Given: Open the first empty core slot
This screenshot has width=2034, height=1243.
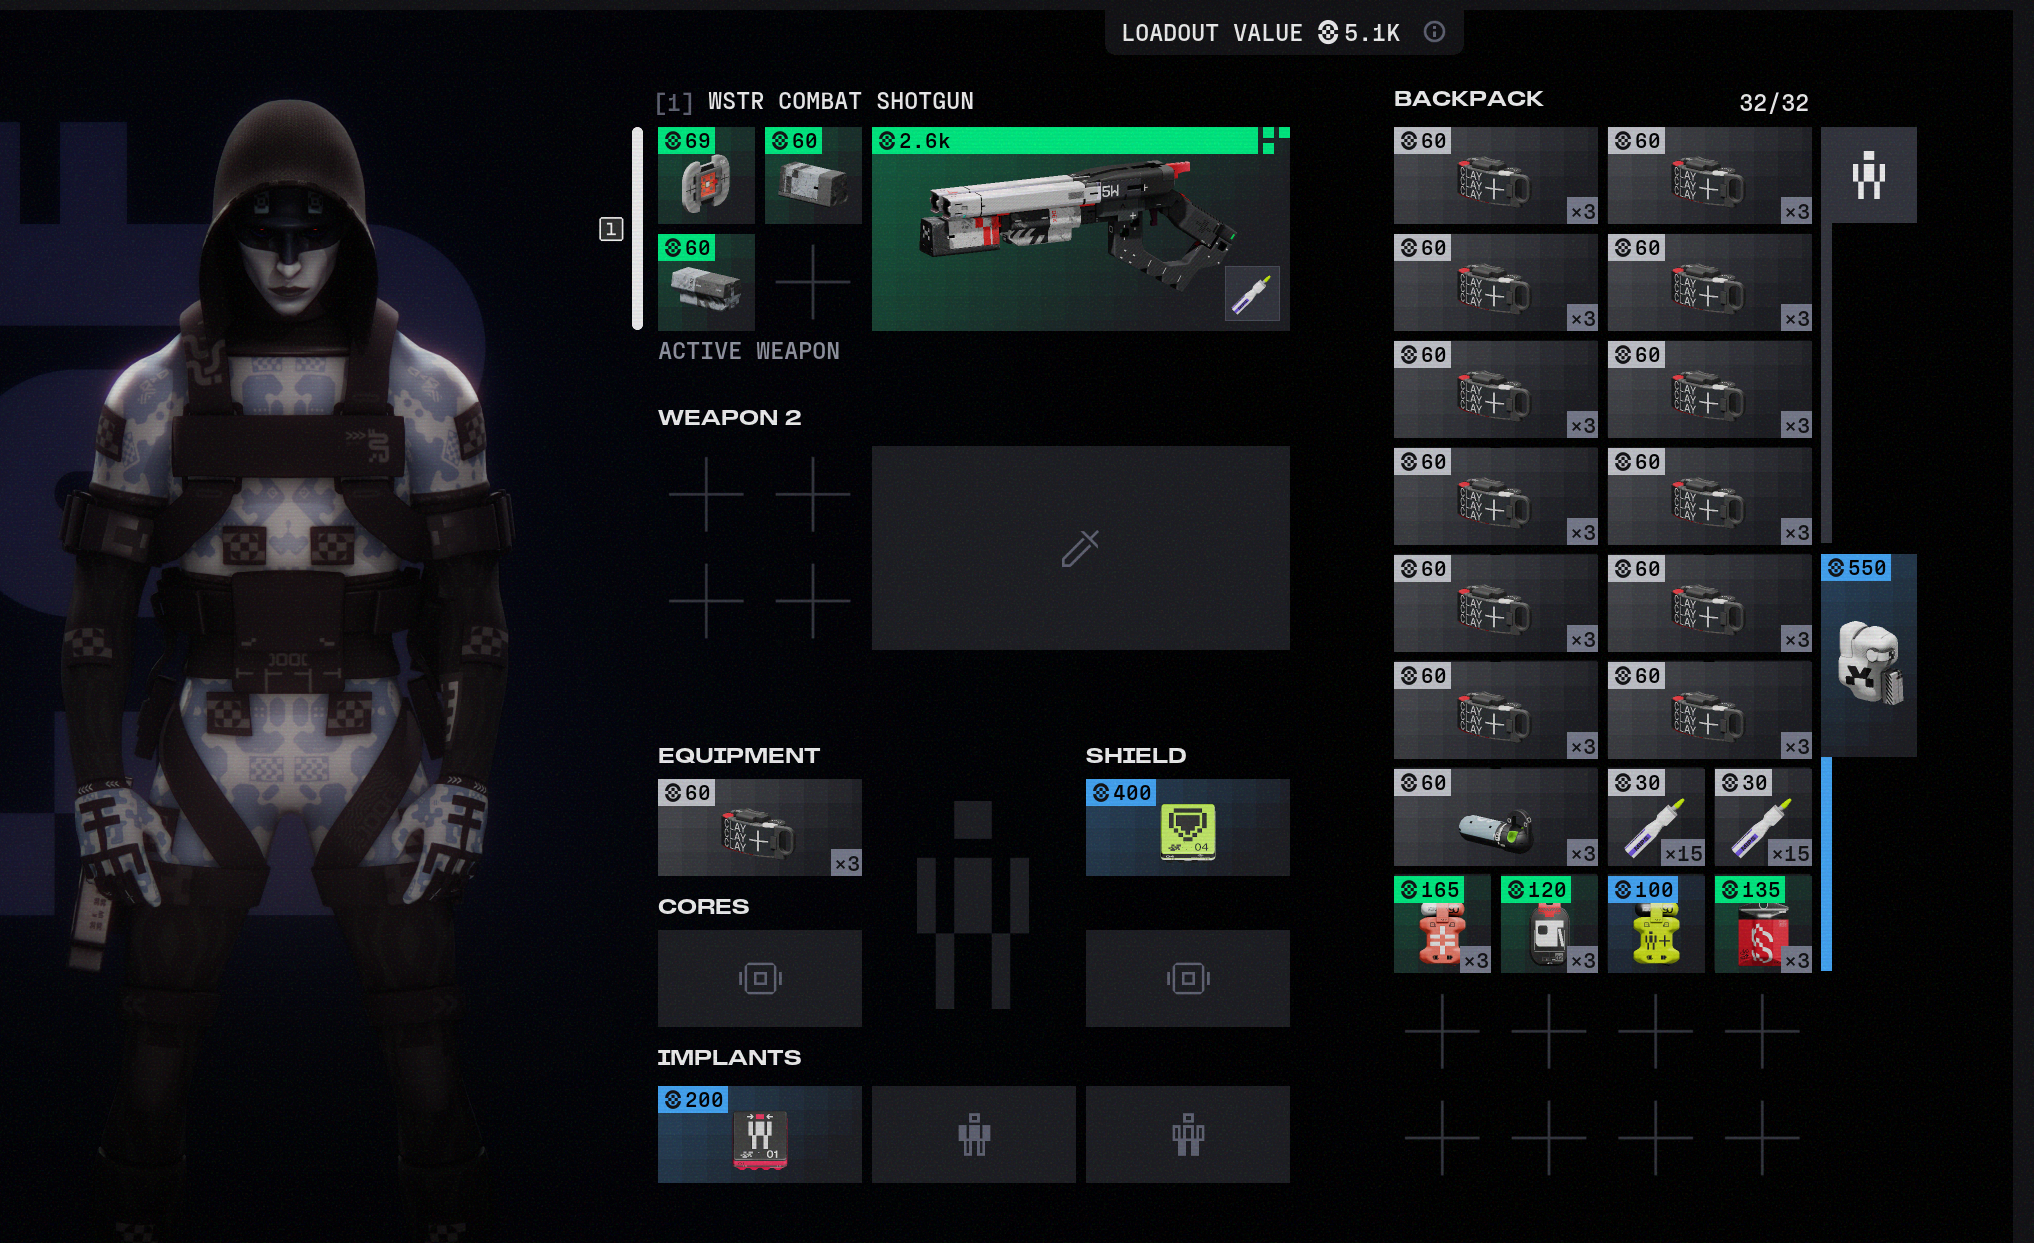Looking at the screenshot, I should tap(759, 978).
